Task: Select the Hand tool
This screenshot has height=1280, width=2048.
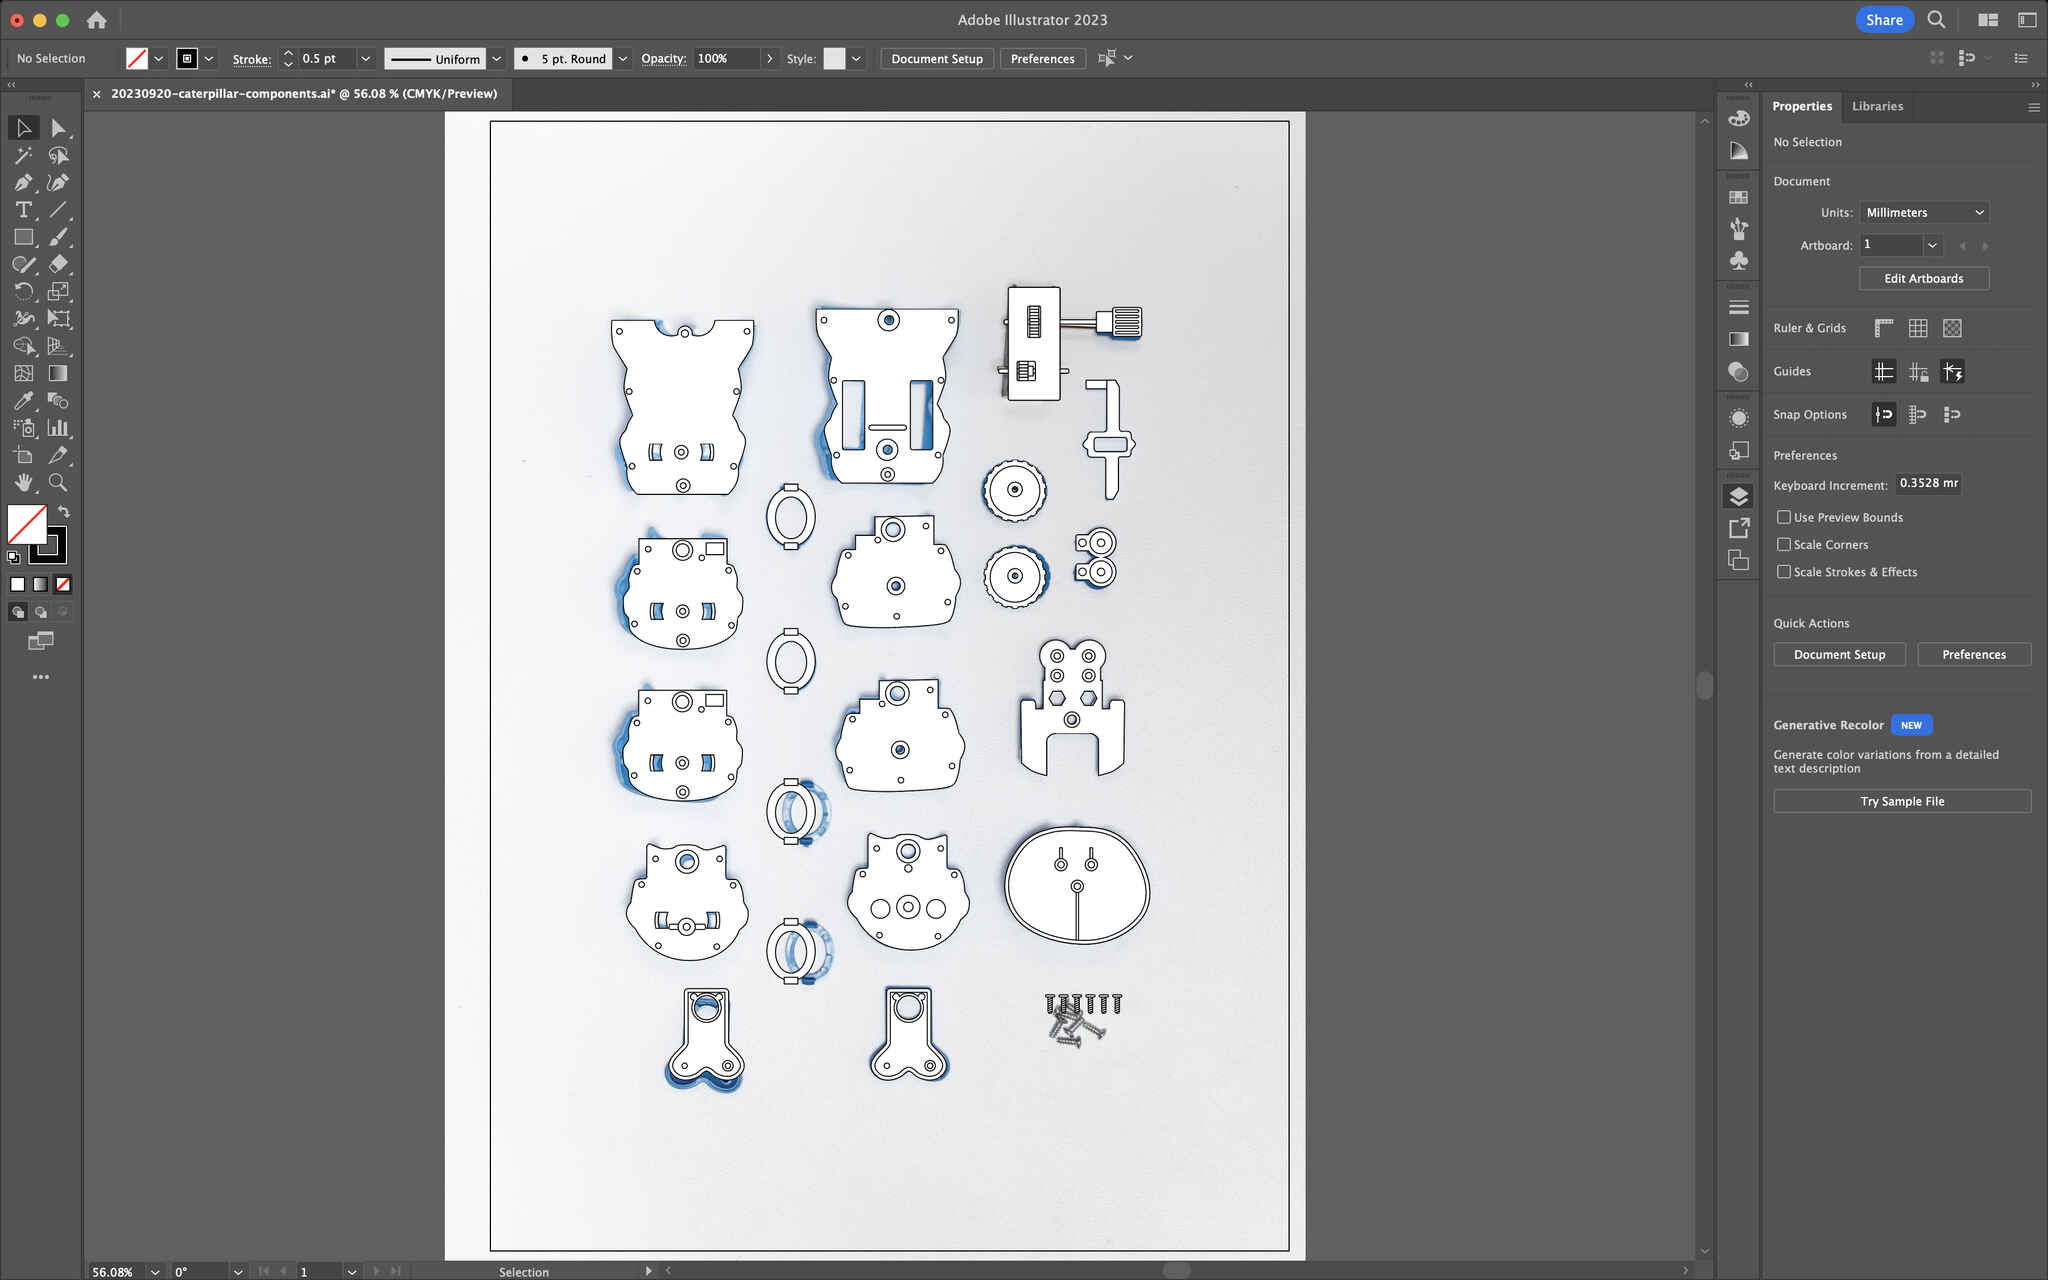Action: 23,483
